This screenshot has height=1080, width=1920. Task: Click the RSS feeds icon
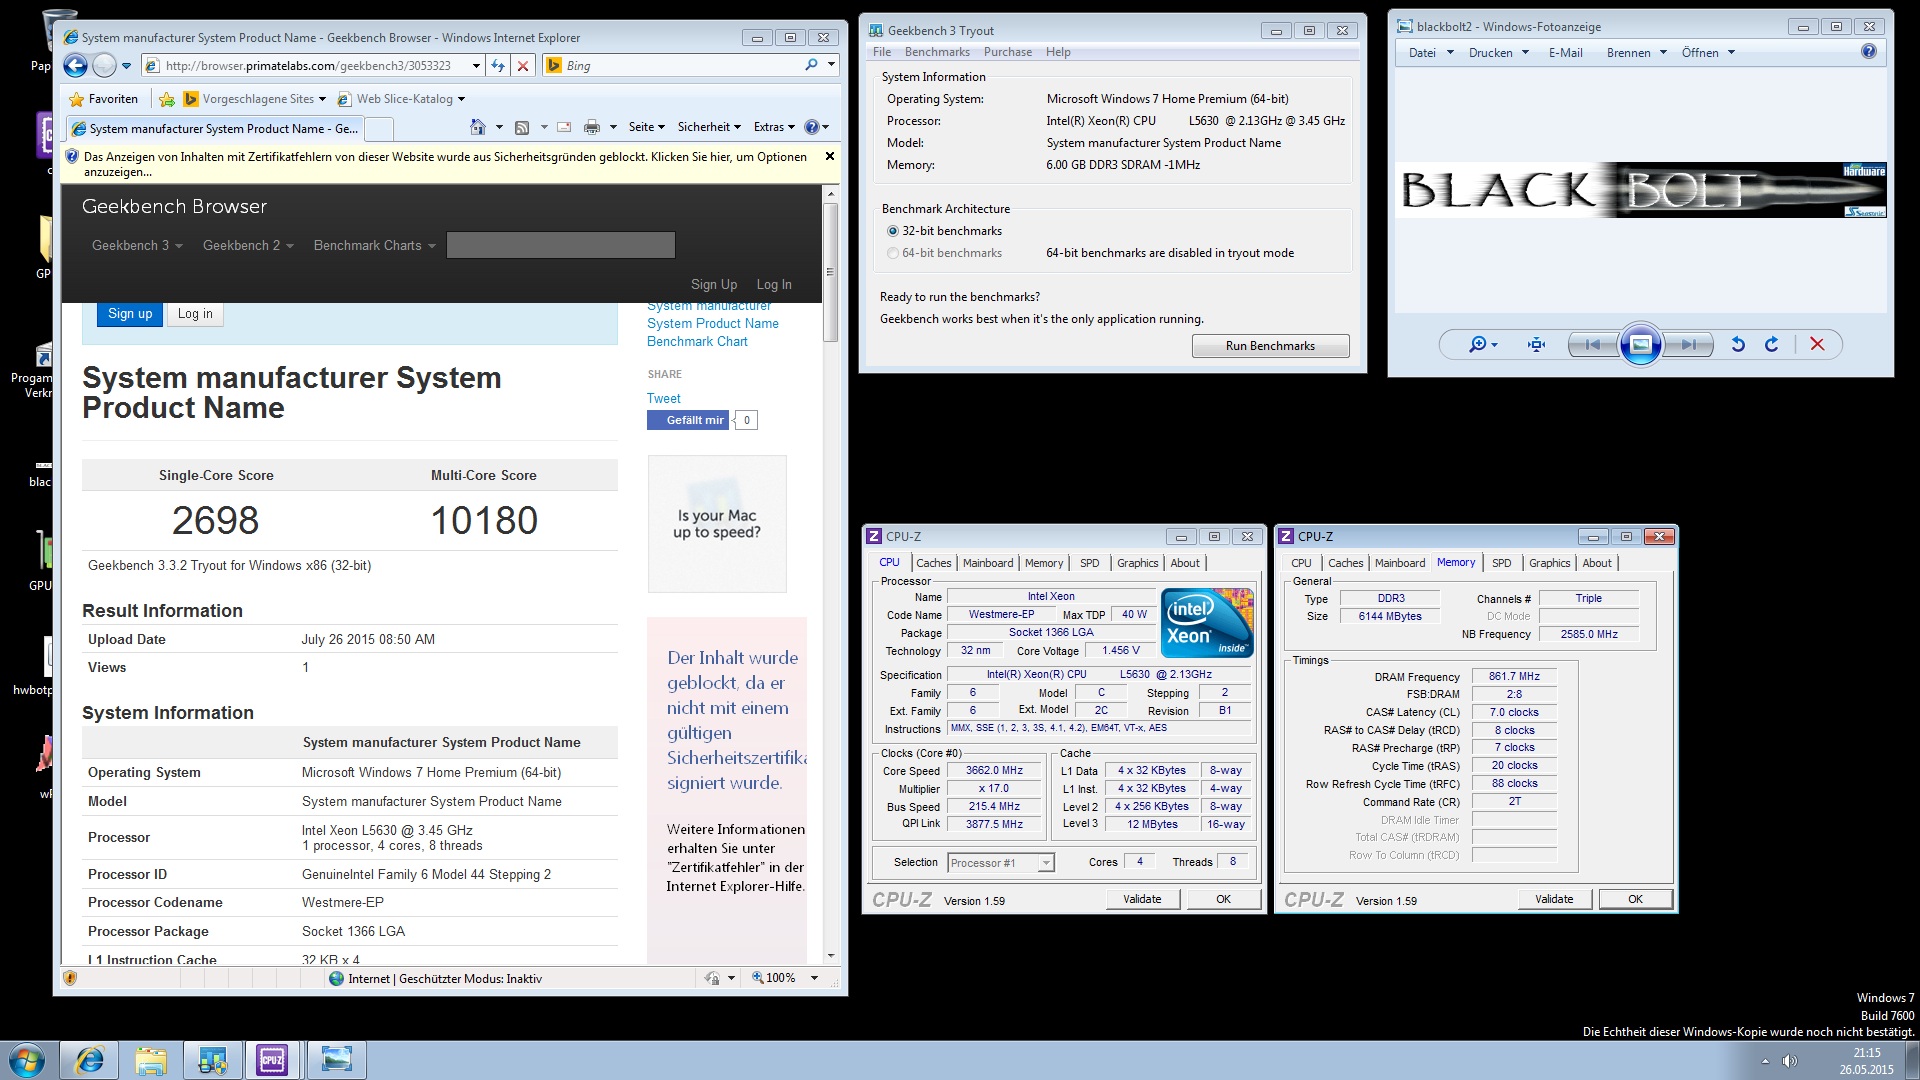click(521, 127)
